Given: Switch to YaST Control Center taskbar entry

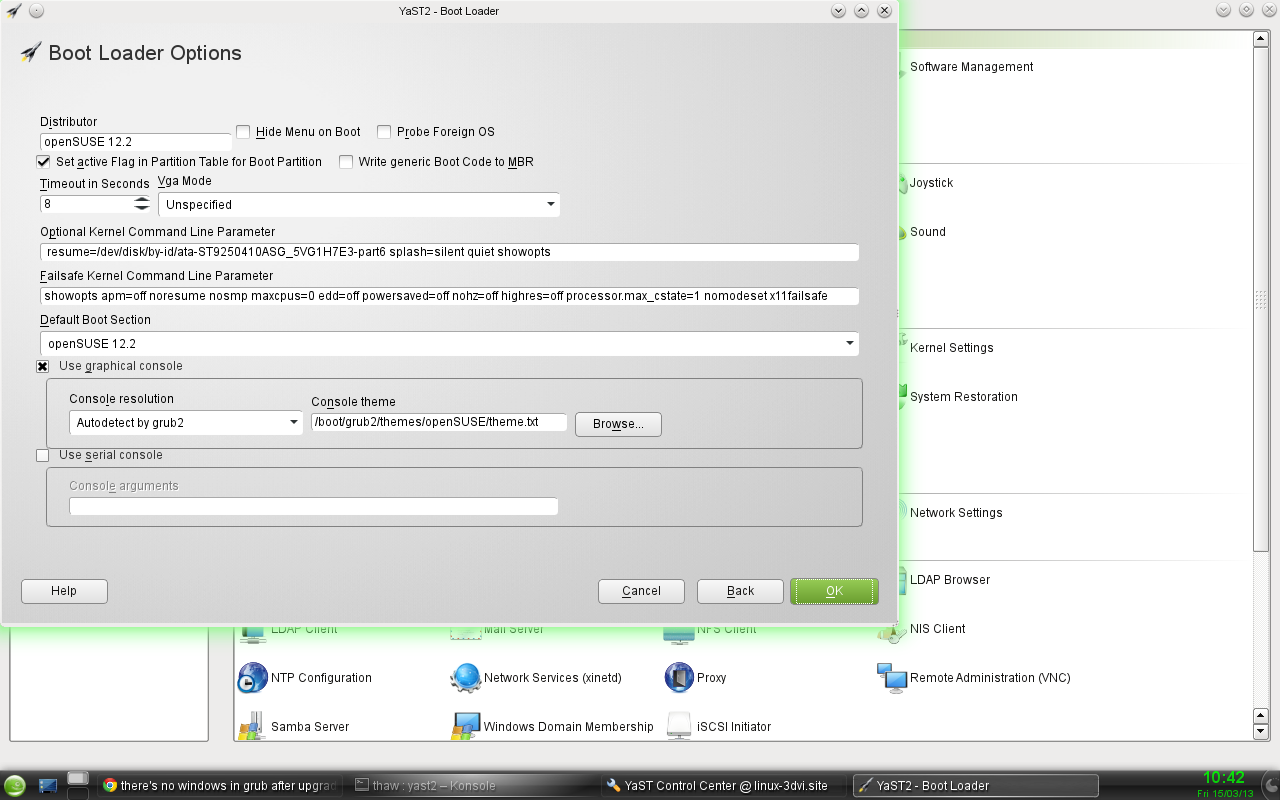Looking at the screenshot, I should pos(724,786).
